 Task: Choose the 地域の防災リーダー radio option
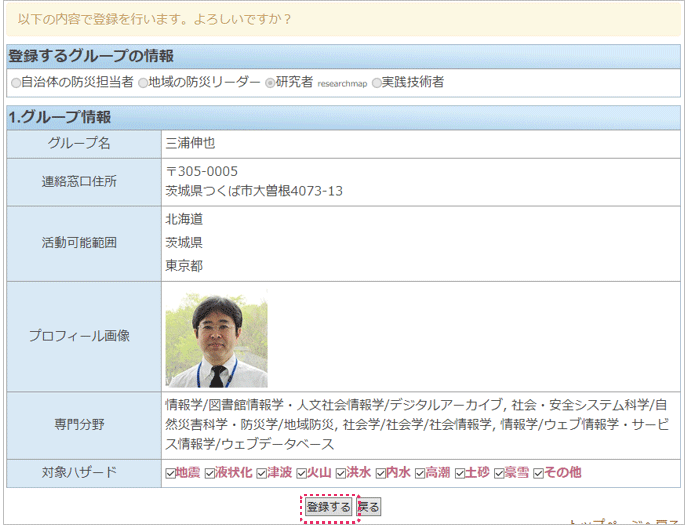pos(143,82)
